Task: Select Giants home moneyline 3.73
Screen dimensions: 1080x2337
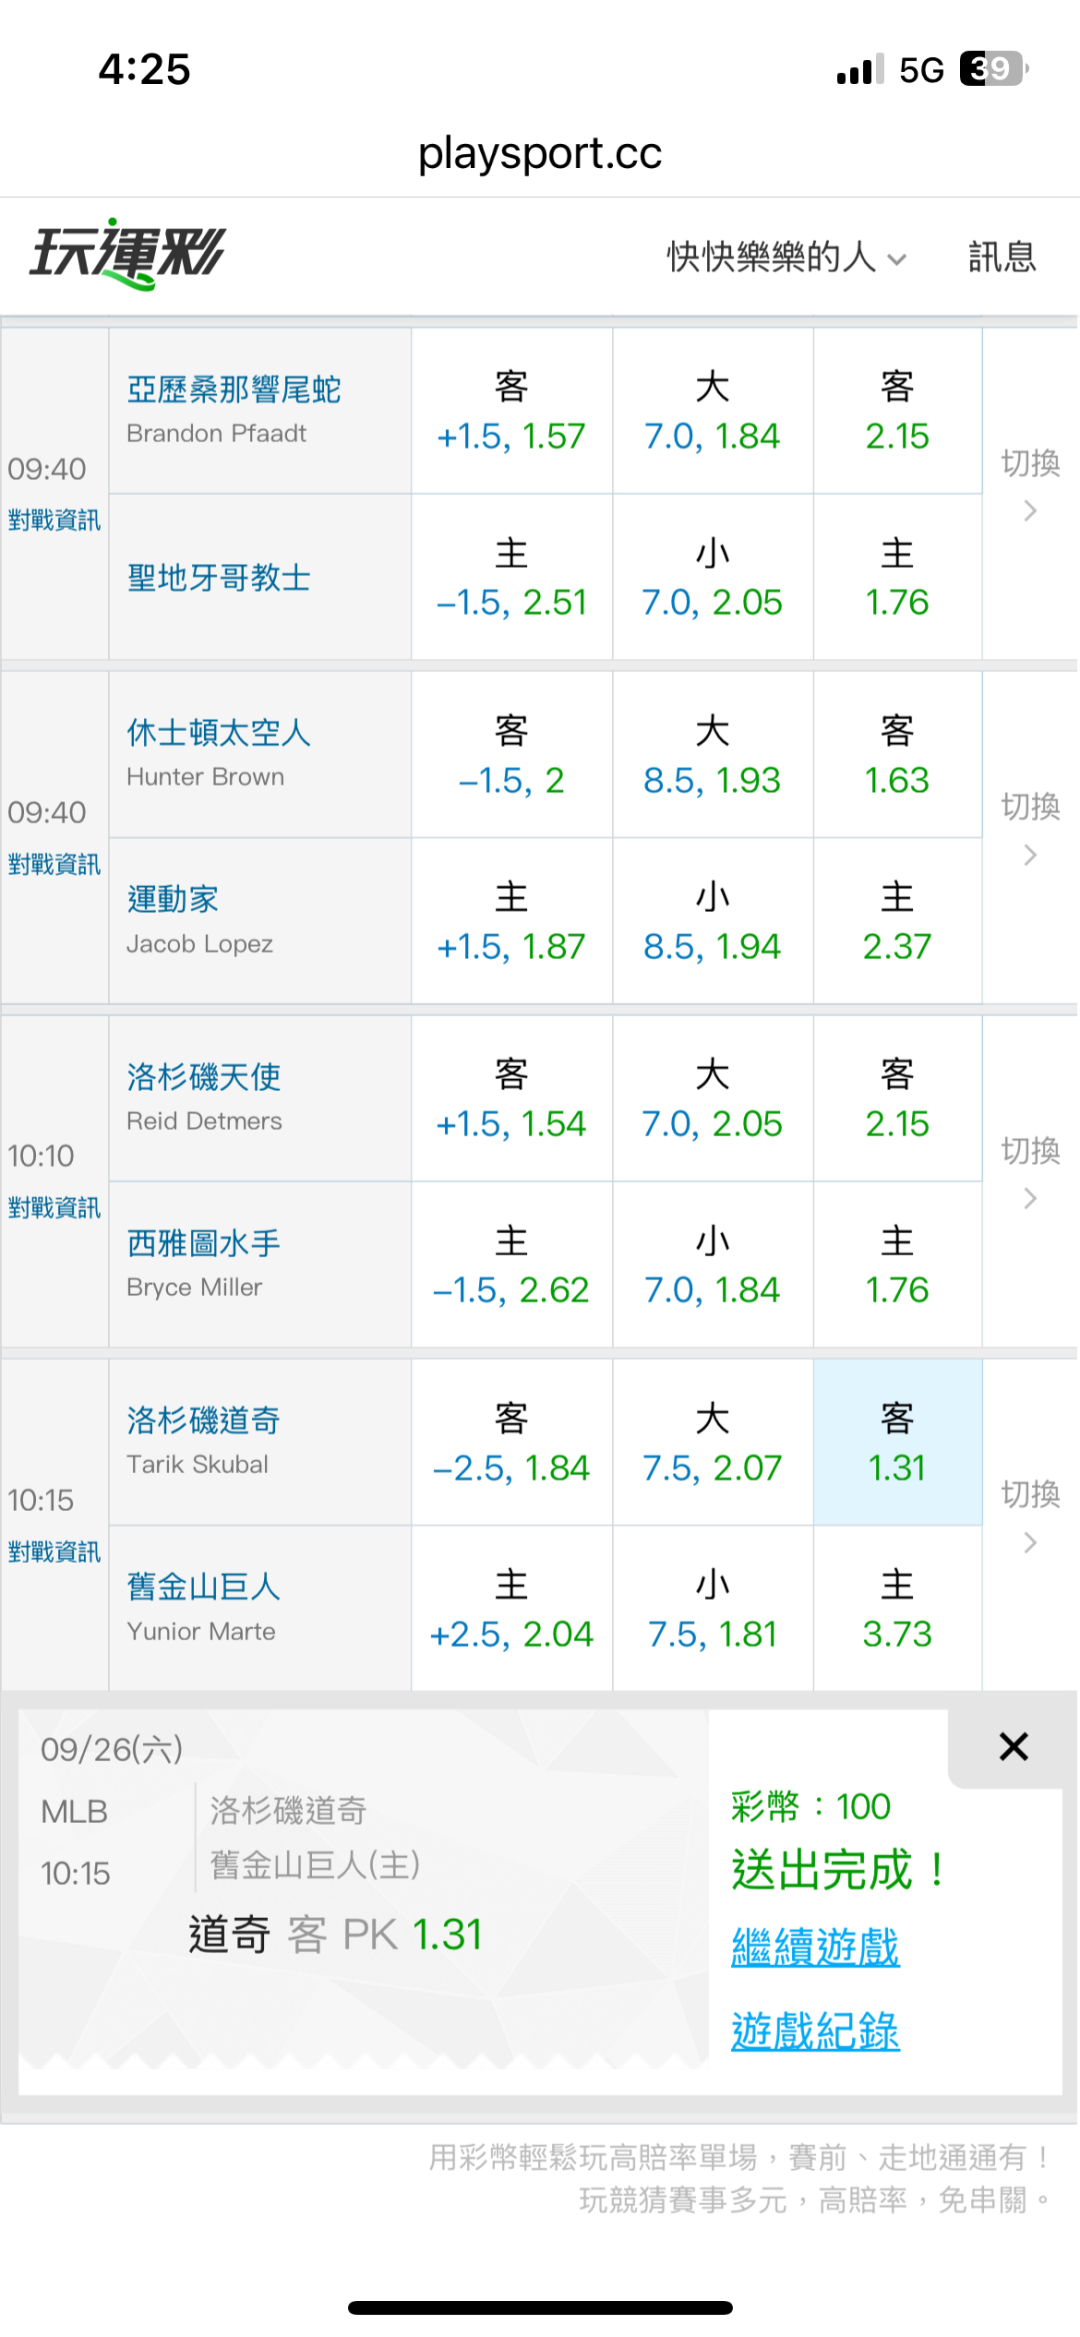Action: (897, 1609)
